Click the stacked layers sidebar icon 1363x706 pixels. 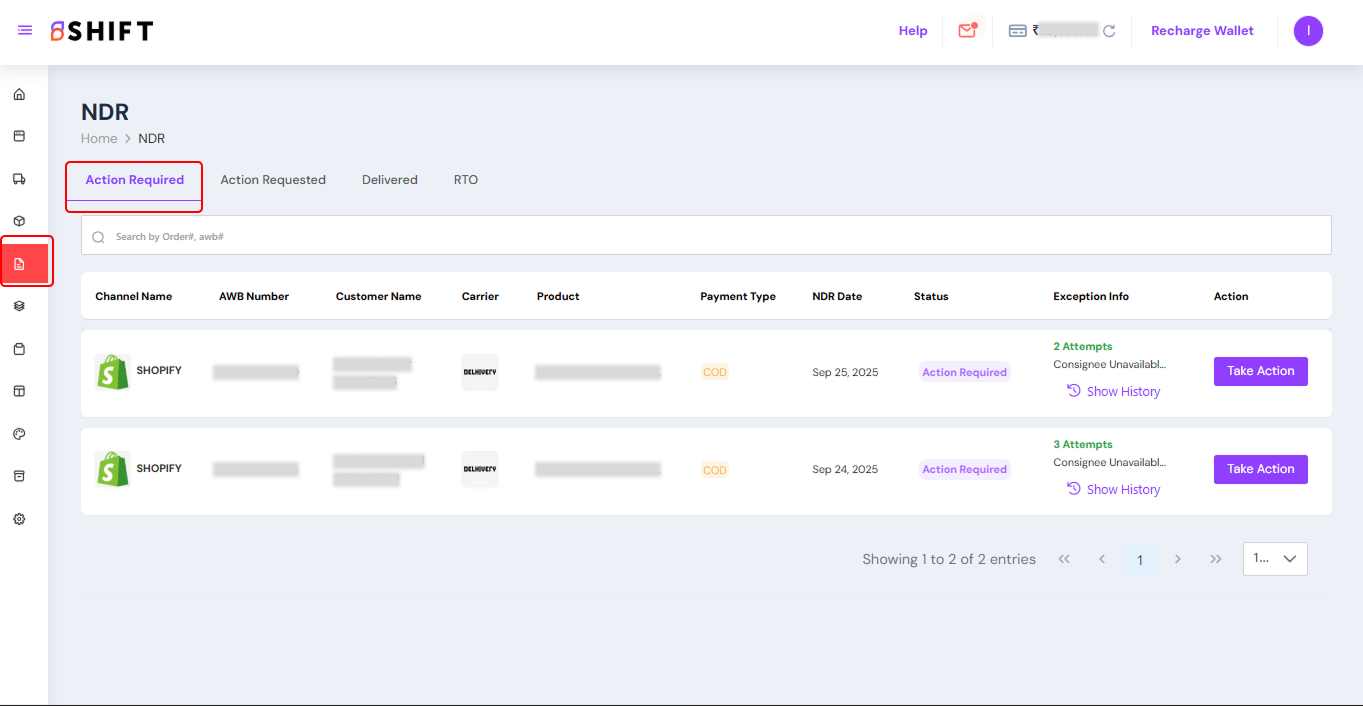pos(19,306)
